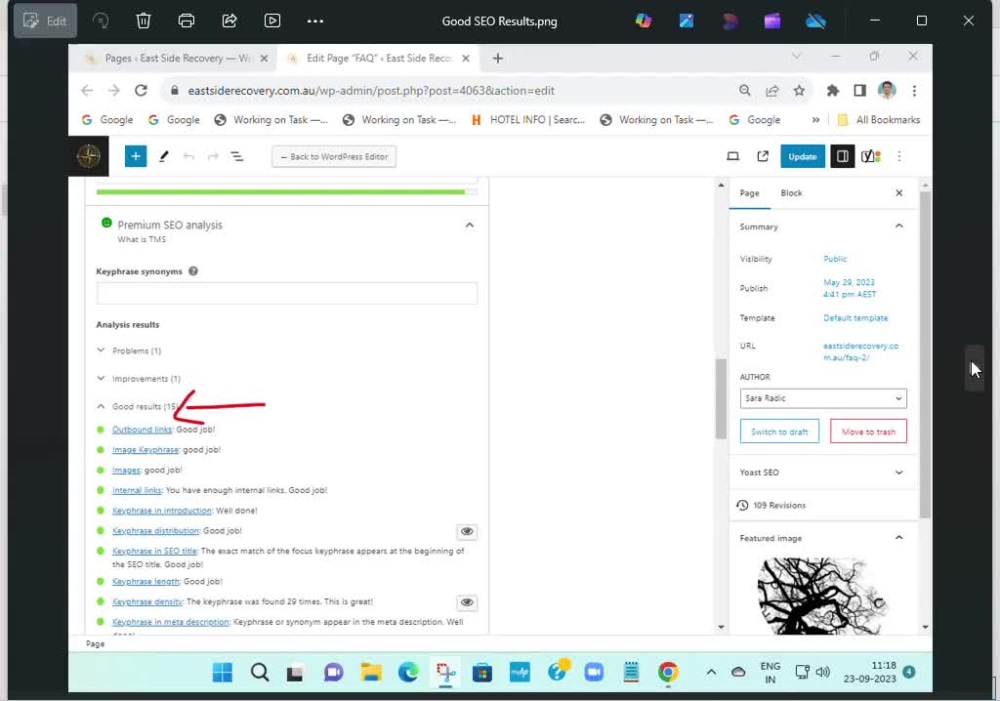Click the blue Update button

point(802,156)
